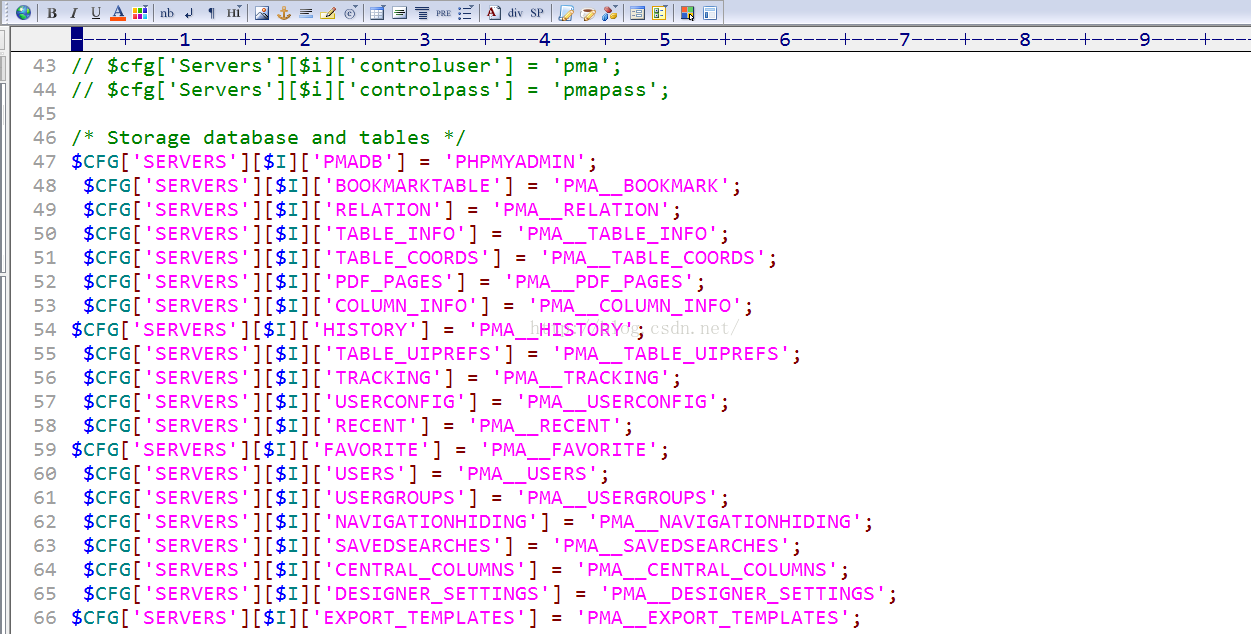This screenshot has height=634, width=1251.
Task: Click 'HISTORY' key on line 54
Action: tap(365, 330)
